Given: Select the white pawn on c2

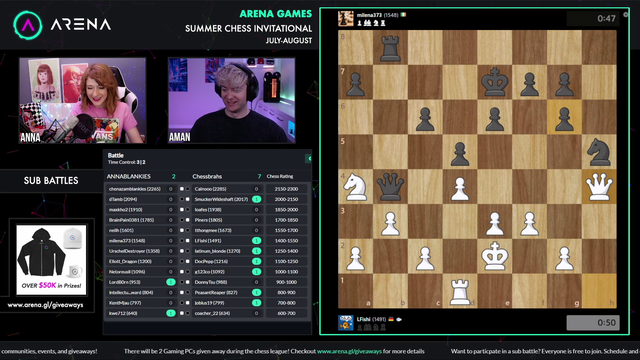Looking at the screenshot, I should click(425, 258).
